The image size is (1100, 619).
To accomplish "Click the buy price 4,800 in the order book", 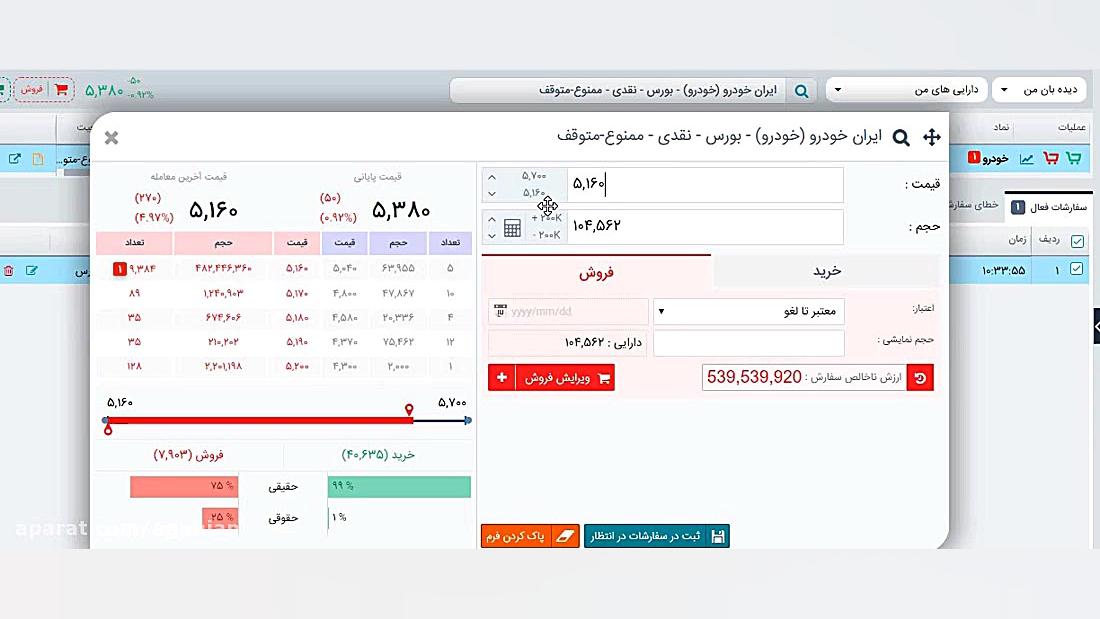I will tap(344, 293).
